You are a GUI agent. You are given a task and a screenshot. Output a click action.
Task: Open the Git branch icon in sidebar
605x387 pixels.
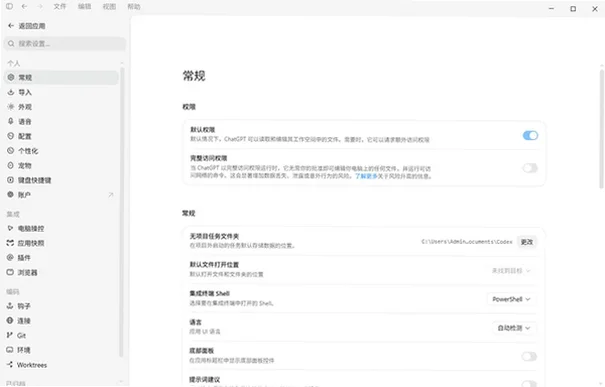[10, 335]
